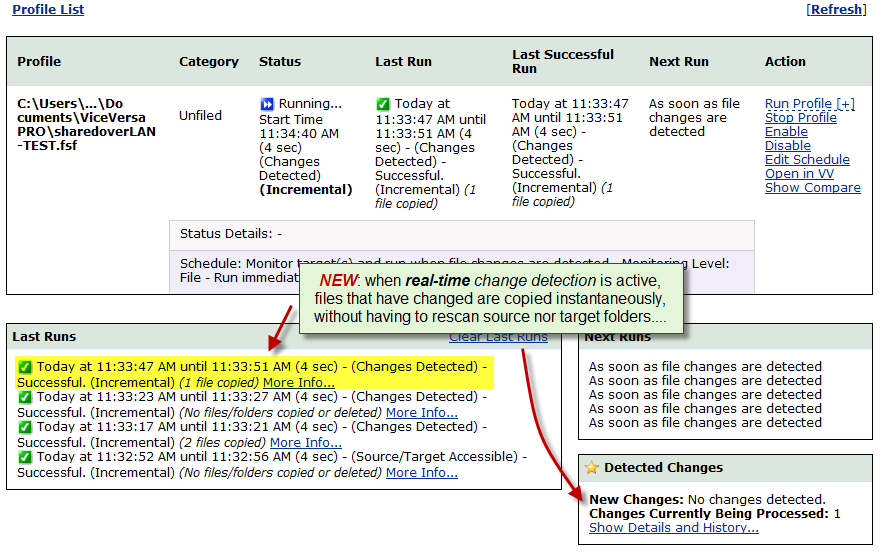Click Show Compare link
892x554 pixels.
tap(813, 188)
